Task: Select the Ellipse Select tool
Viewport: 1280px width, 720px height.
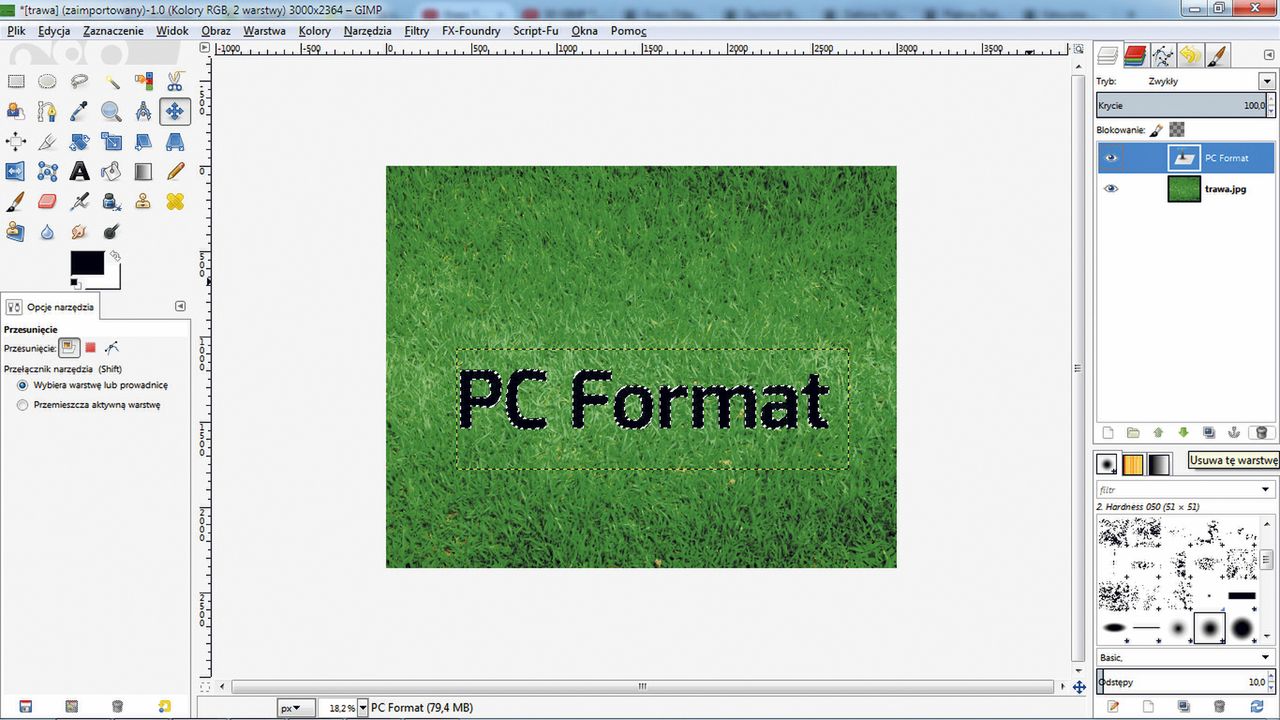Action: tap(47, 82)
